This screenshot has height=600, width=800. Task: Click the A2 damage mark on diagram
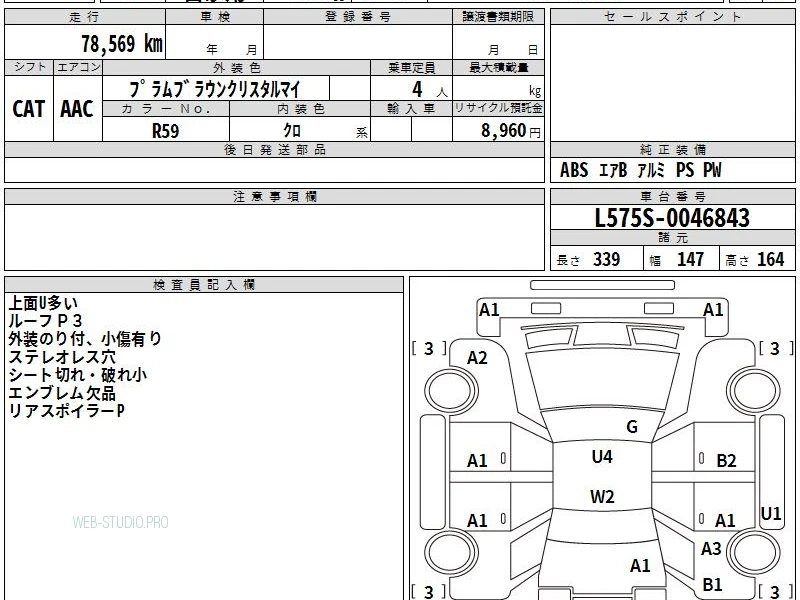coord(477,358)
